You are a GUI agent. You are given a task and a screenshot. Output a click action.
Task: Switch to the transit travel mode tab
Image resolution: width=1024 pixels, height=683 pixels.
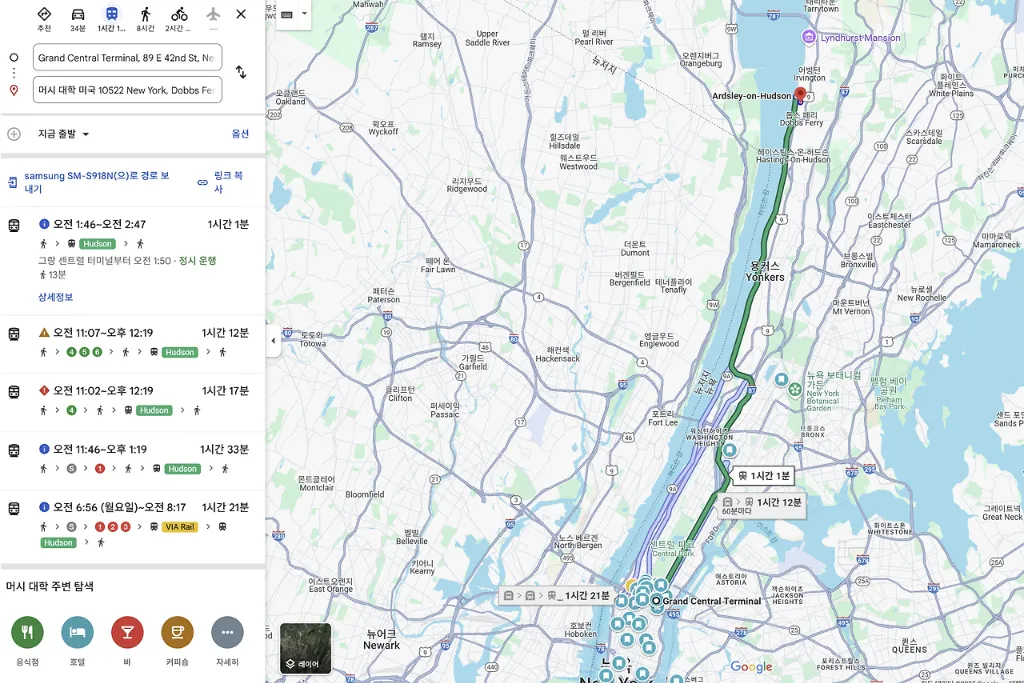point(112,15)
